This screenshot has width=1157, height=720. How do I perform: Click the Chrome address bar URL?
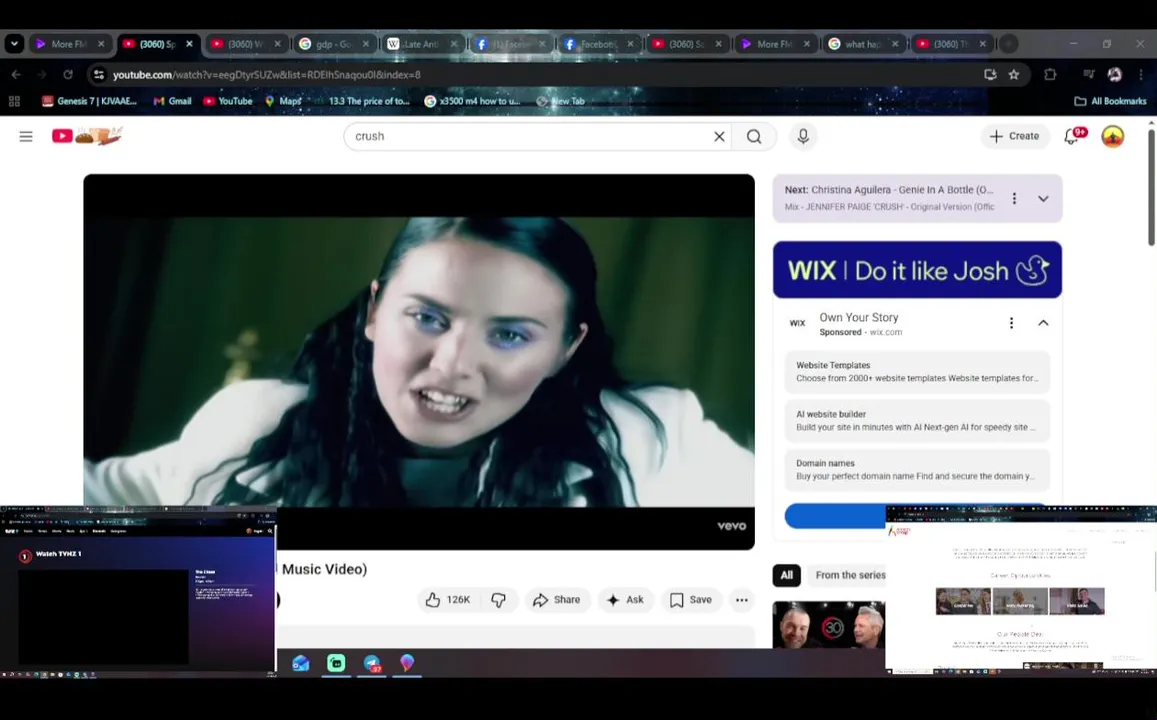(x=266, y=75)
